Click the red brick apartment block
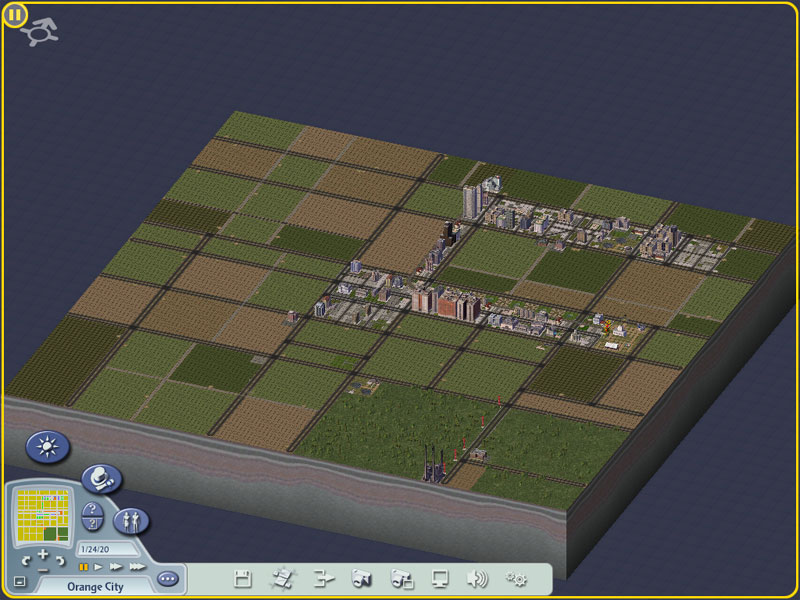 click(x=449, y=305)
